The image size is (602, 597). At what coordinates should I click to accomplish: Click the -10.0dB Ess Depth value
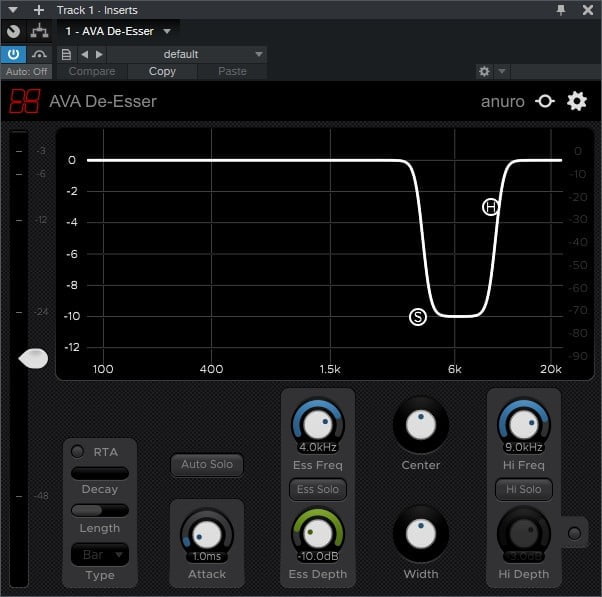[x=318, y=556]
